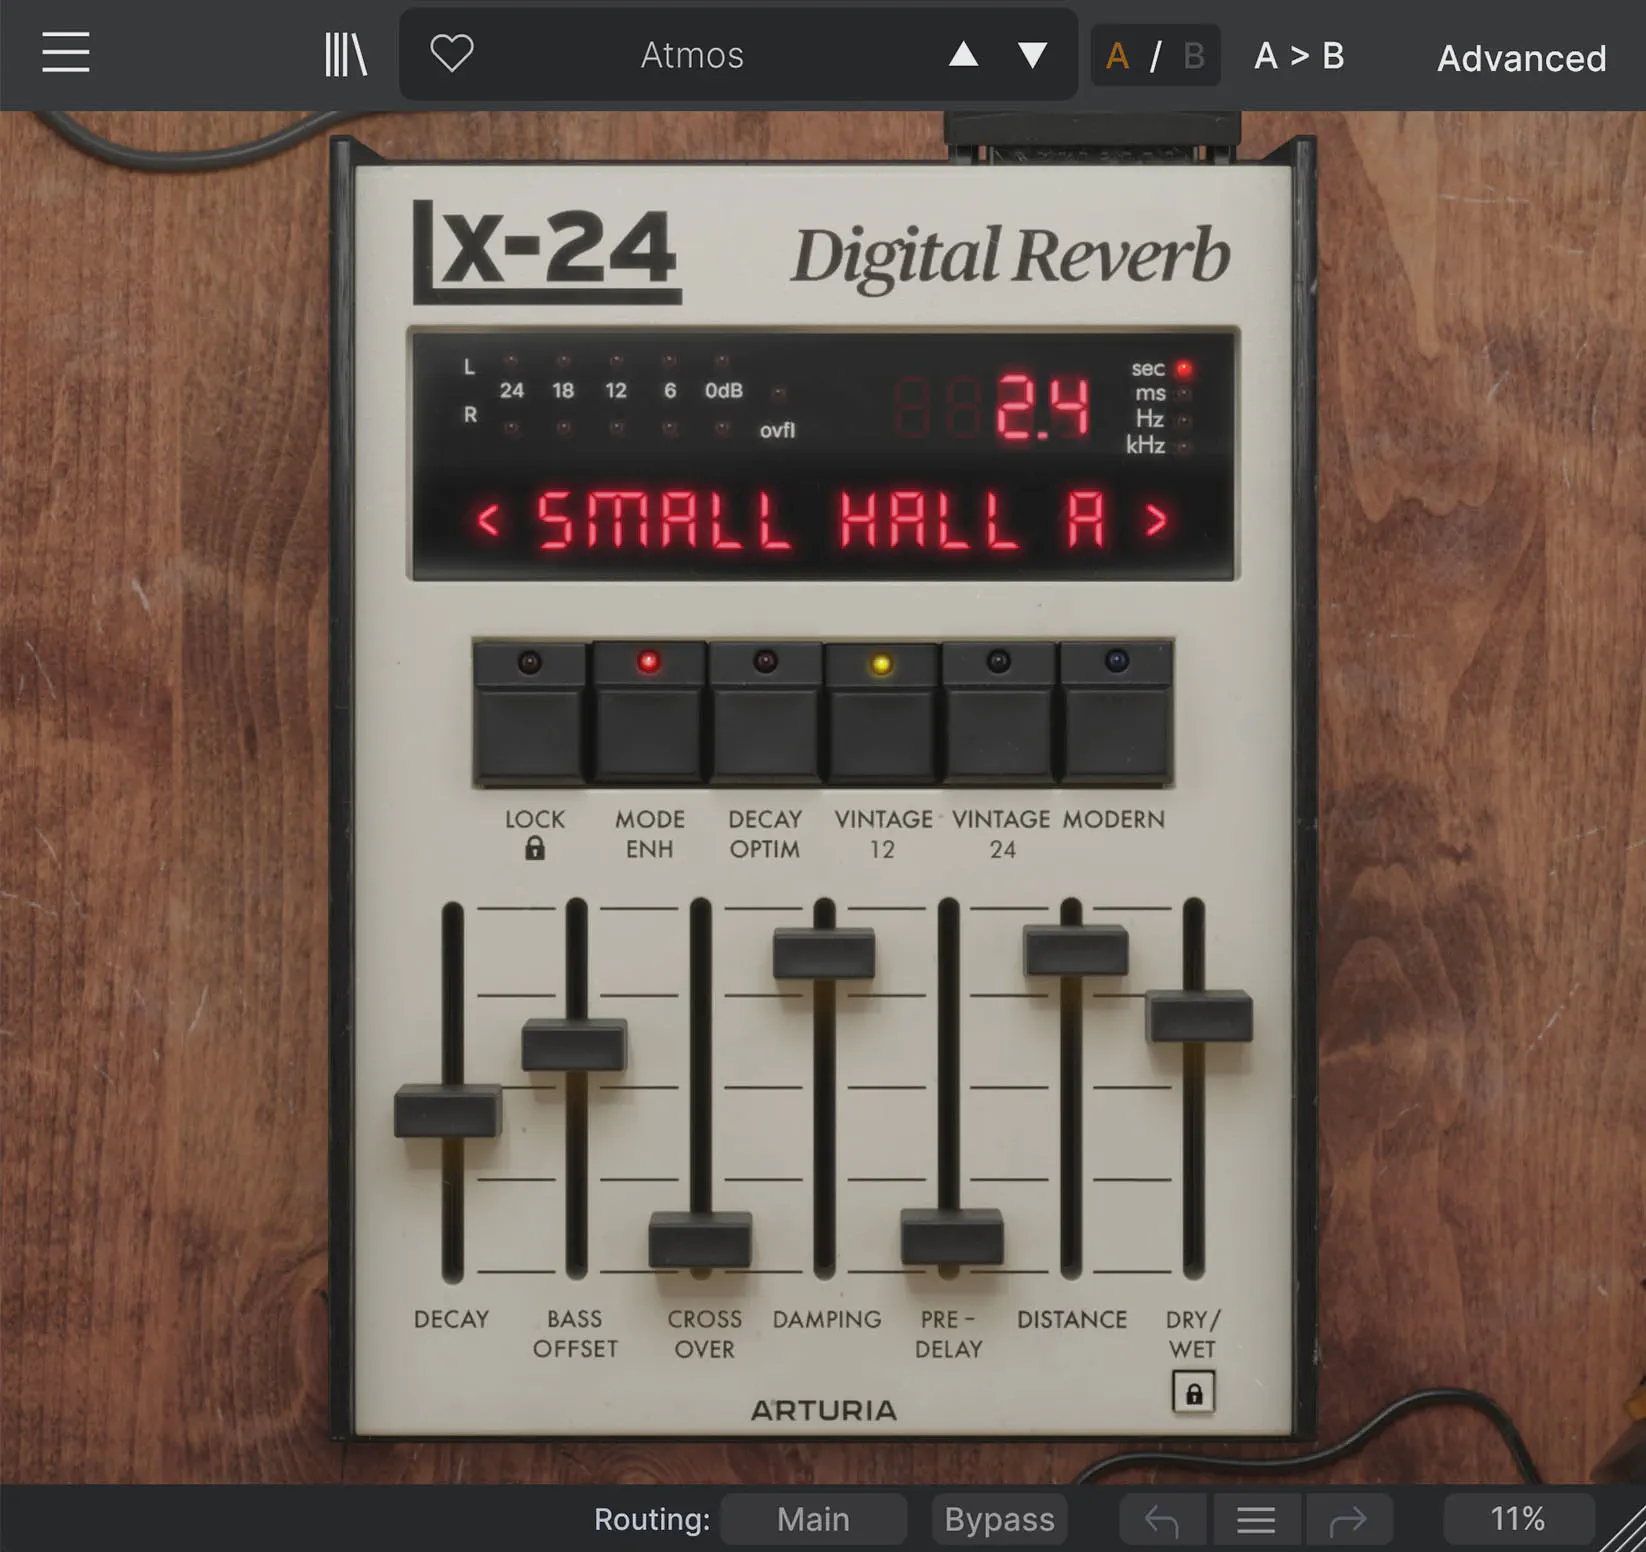
Task: Click the redo arrow in bottom bar
Action: (1347, 1521)
